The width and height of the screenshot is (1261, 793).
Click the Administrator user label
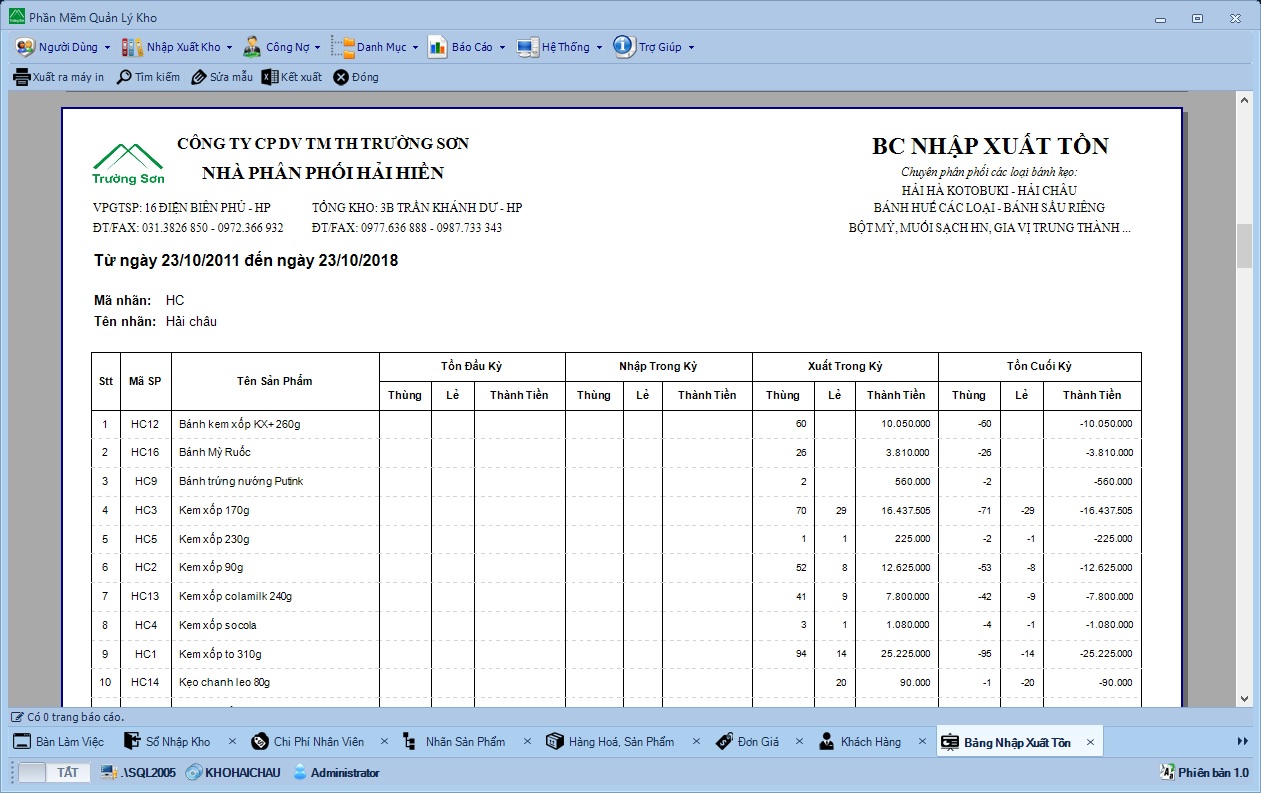(344, 772)
